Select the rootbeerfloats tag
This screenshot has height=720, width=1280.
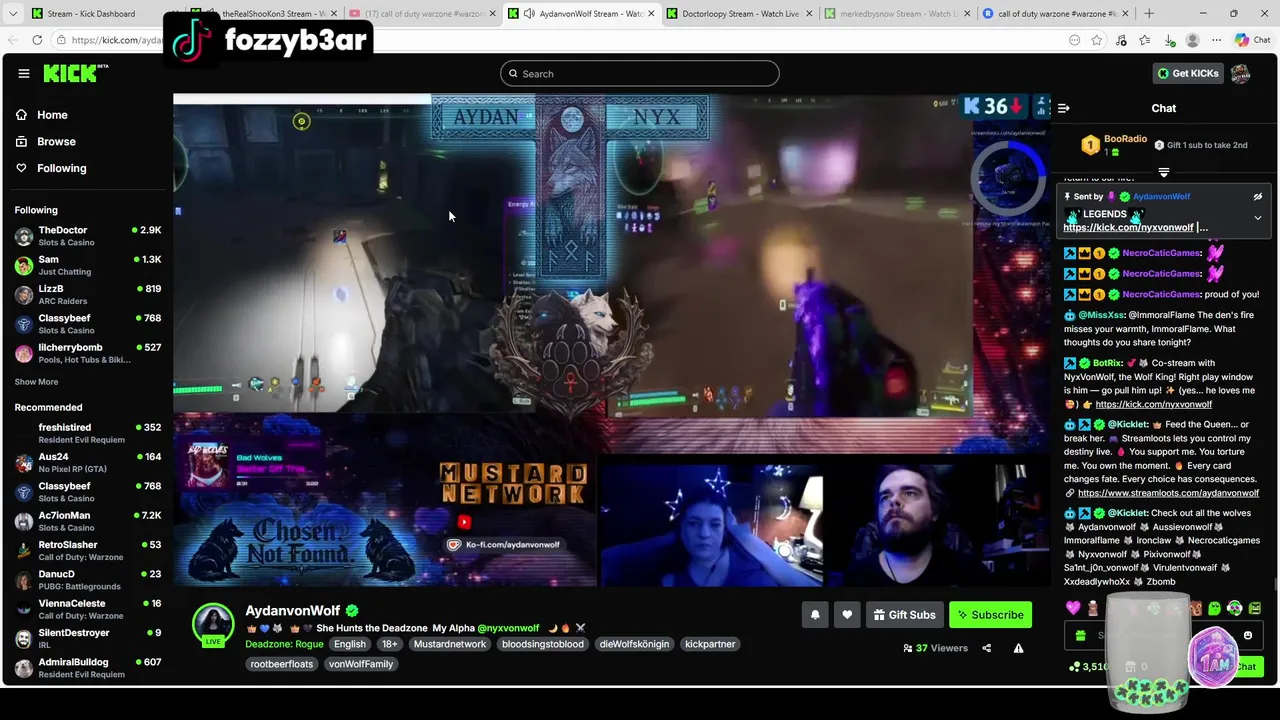(282, 664)
